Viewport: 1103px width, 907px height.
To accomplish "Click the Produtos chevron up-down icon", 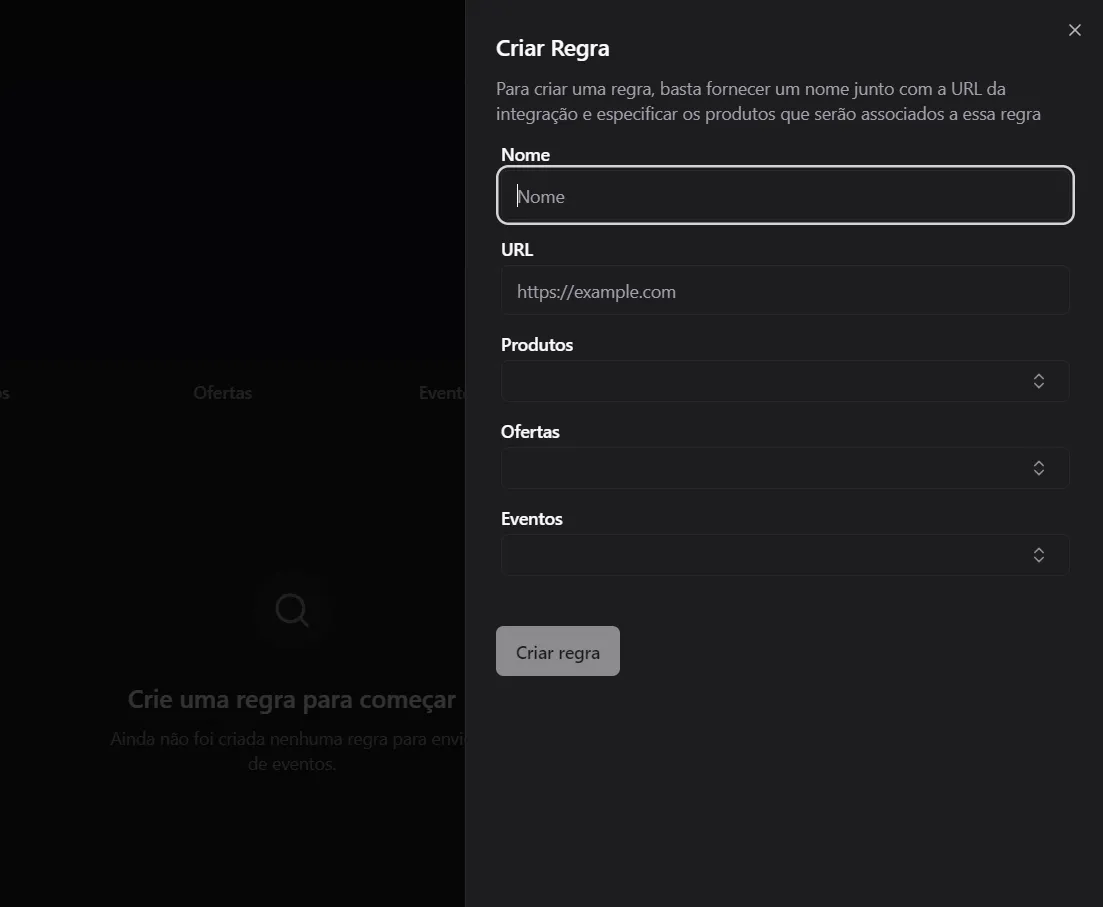I will tap(1038, 381).
